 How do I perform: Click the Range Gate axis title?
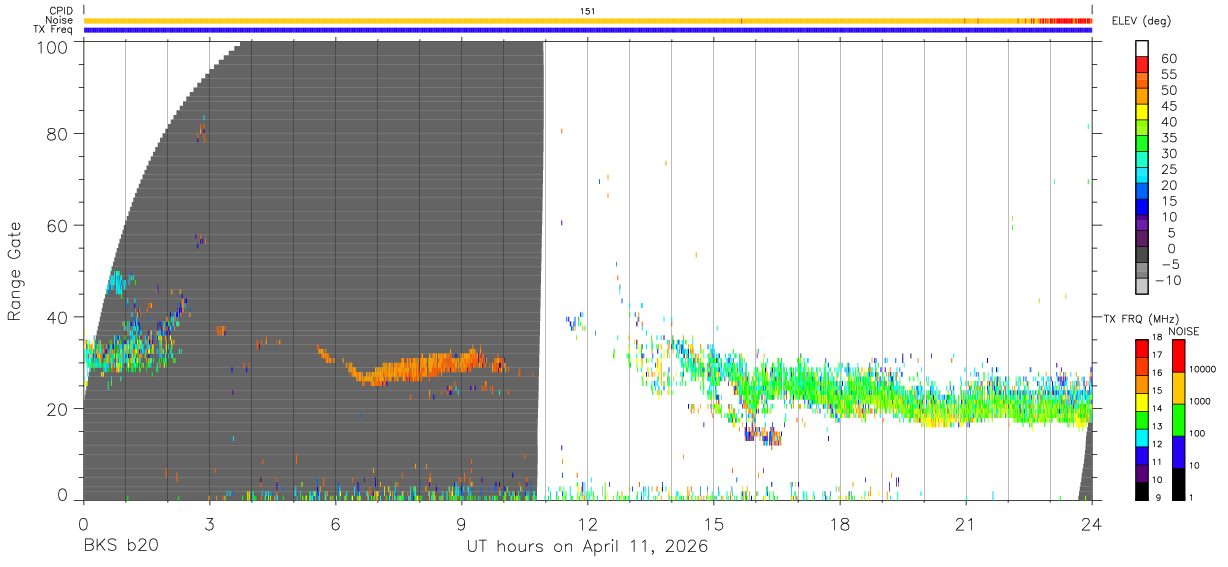15,271
